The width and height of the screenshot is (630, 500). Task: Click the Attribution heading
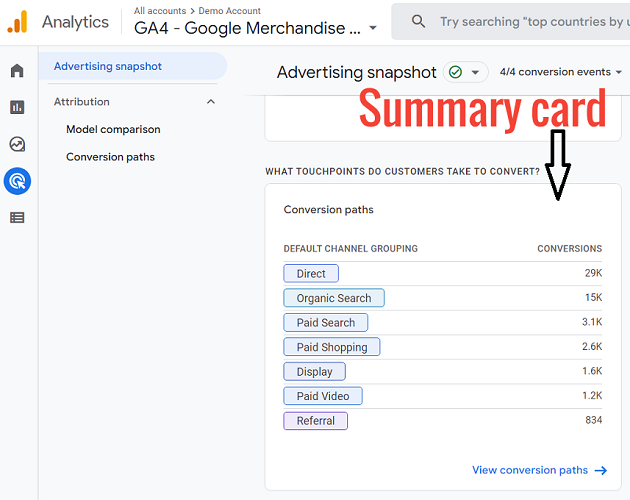coord(82,102)
